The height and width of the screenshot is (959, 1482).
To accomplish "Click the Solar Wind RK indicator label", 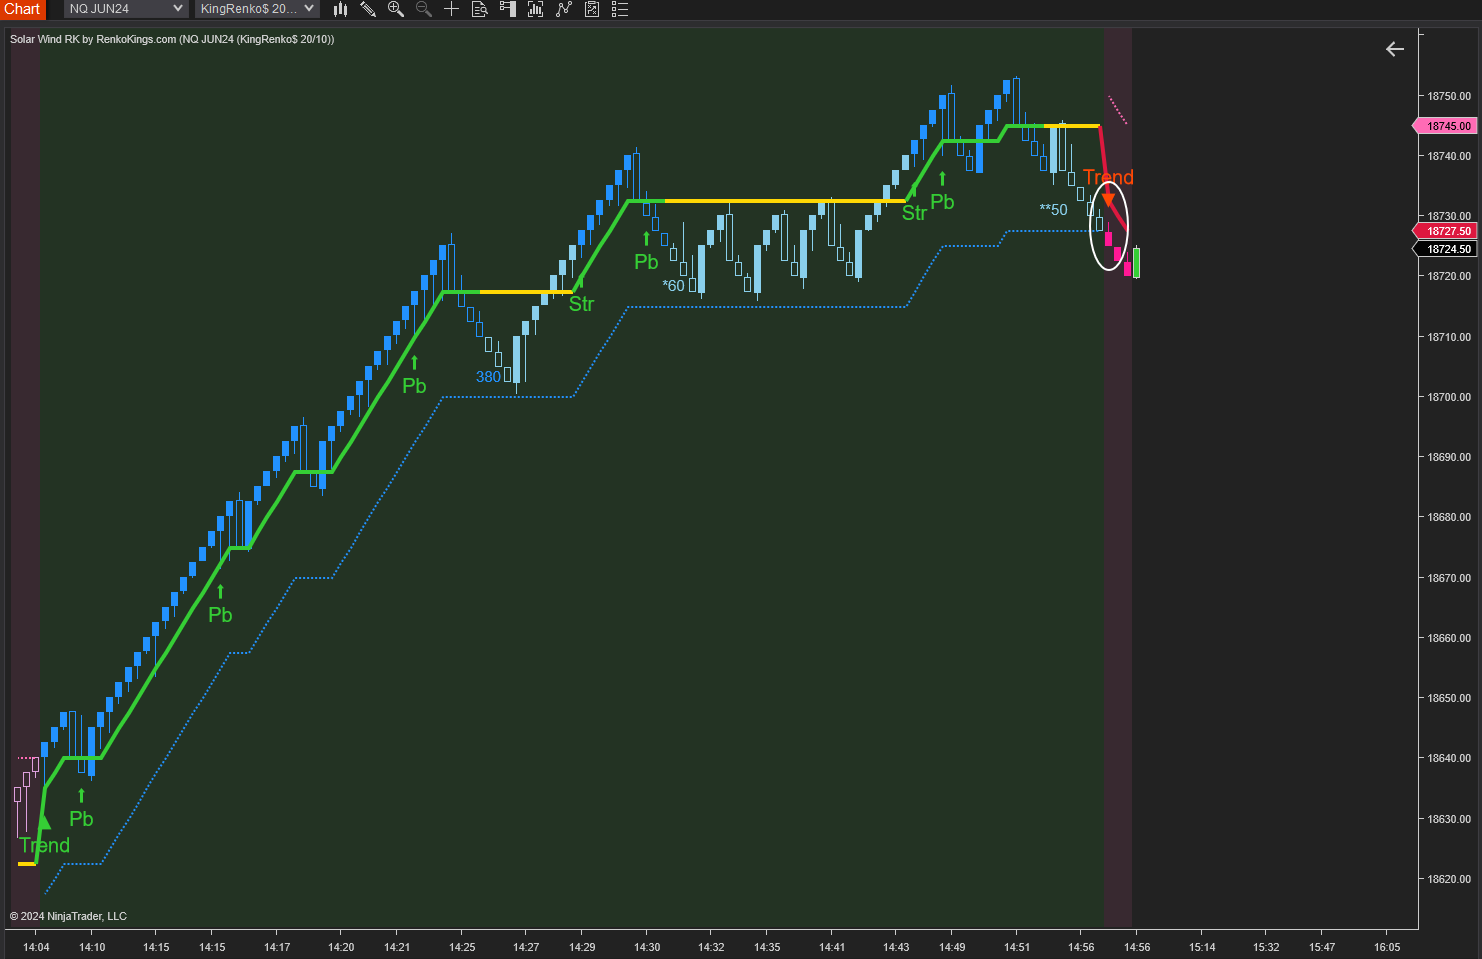I will tap(172, 39).
